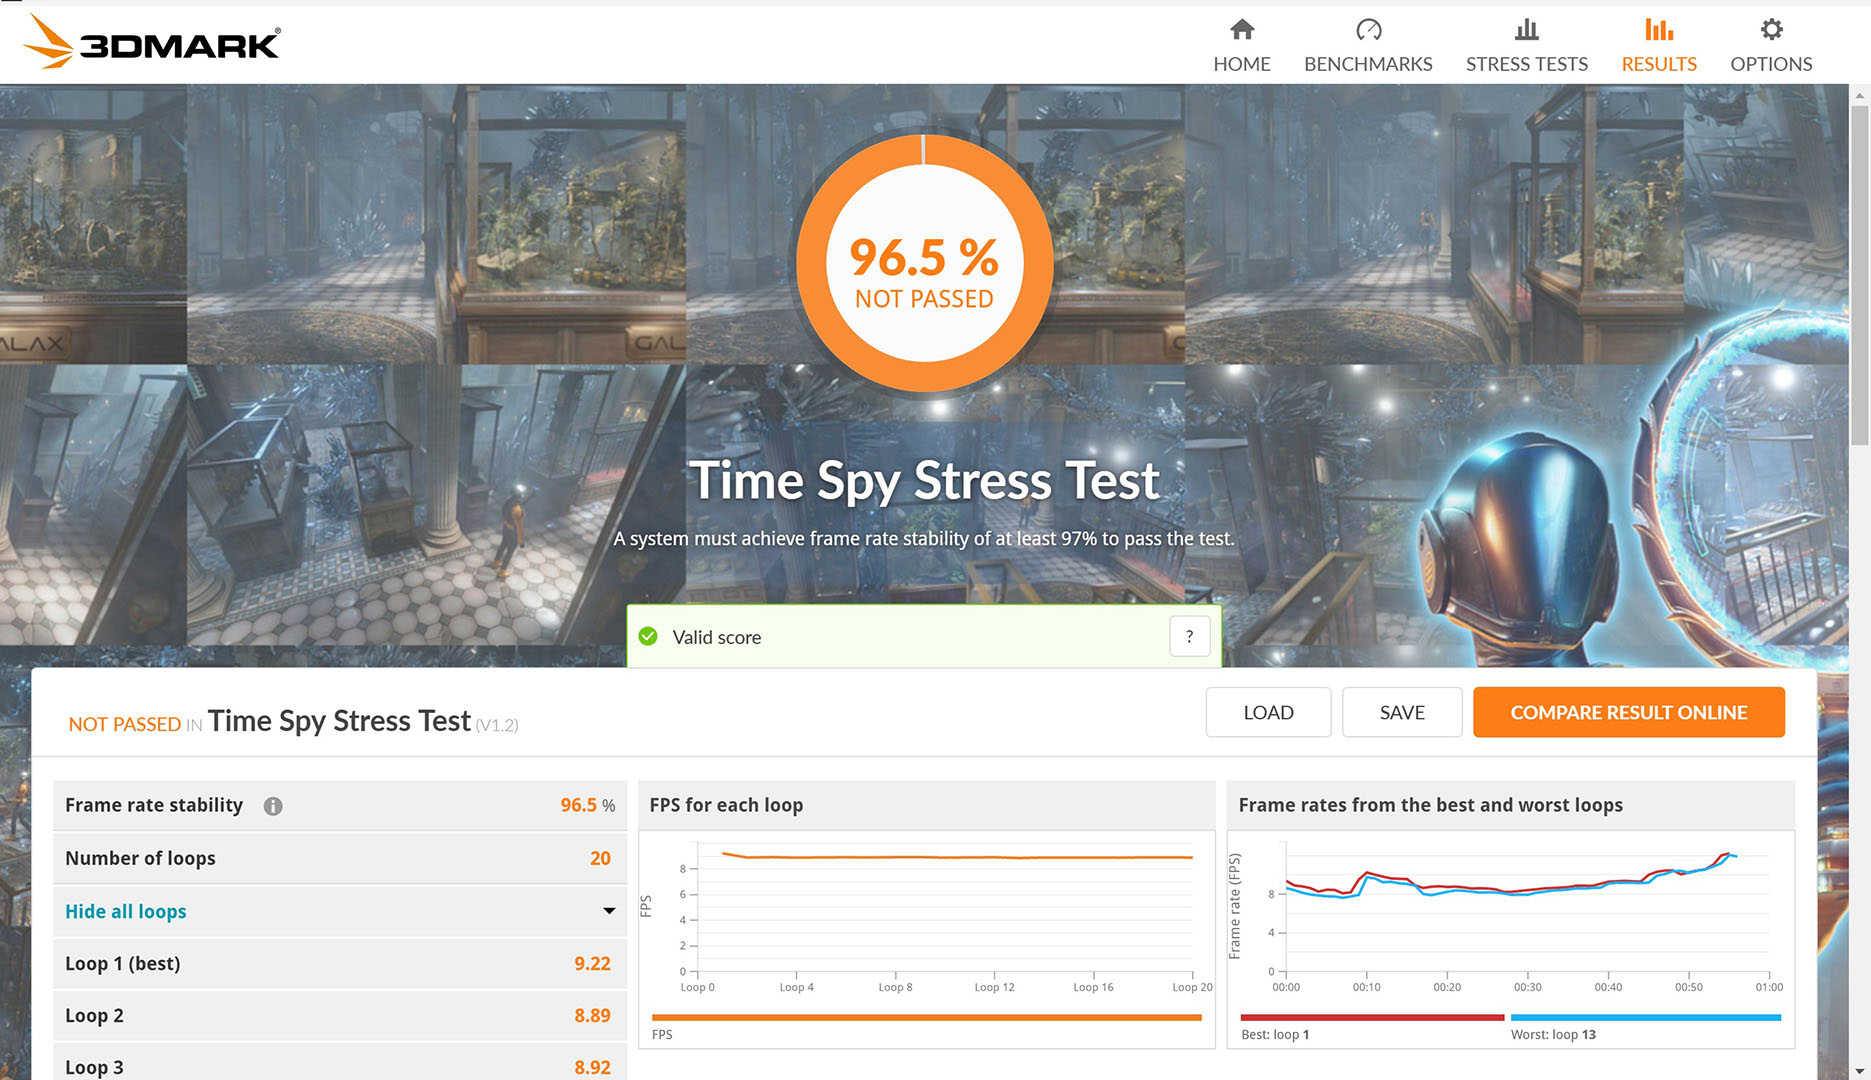1871x1080 pixels.
Task: Toggle the Best: loop 1 legend series
Action: coord(1372,1018)
